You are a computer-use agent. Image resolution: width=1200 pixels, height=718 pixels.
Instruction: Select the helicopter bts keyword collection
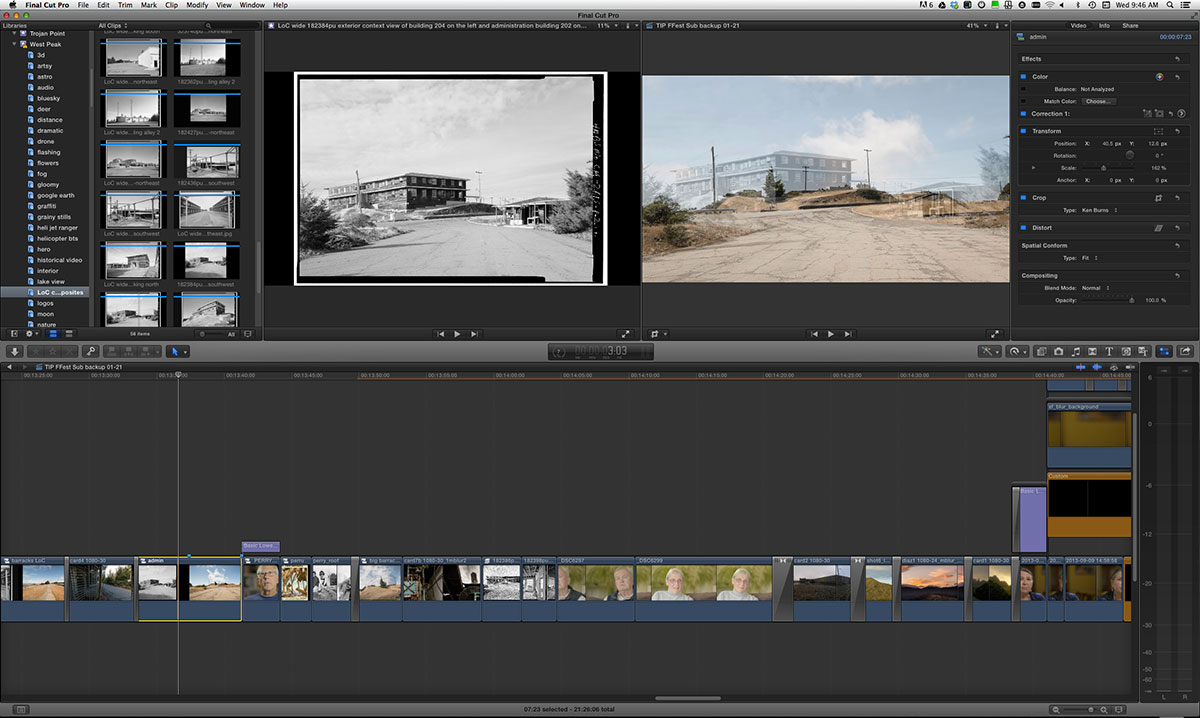pos(57,238)
